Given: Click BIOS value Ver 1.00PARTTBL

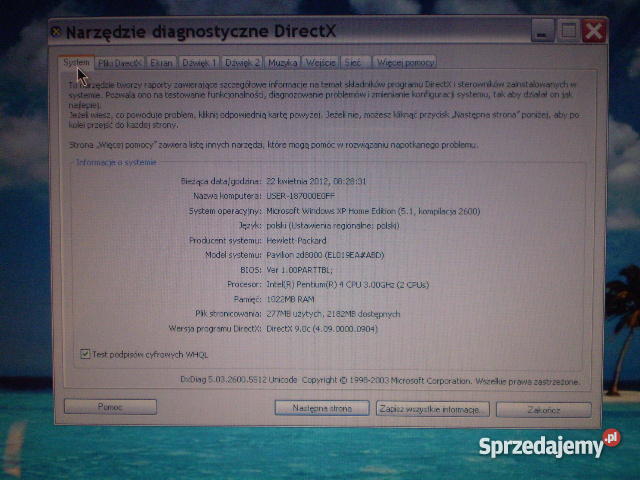Looking at the screenshot, I should (x=299, y=270).
